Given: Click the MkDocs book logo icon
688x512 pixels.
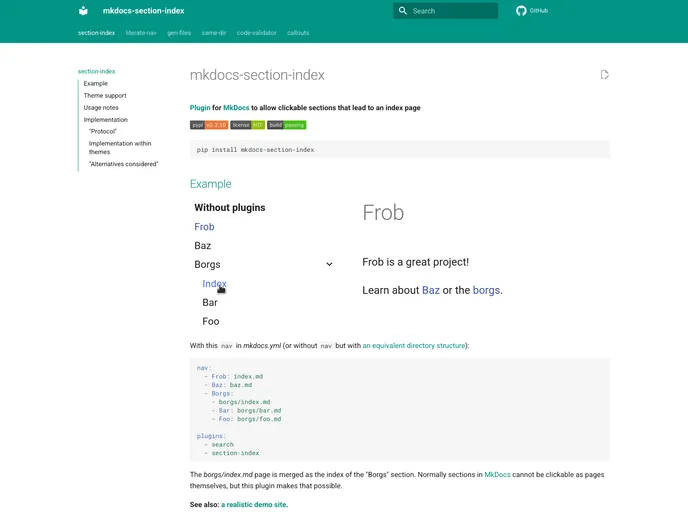Looking at the screenshot, I should pos(83,11).
